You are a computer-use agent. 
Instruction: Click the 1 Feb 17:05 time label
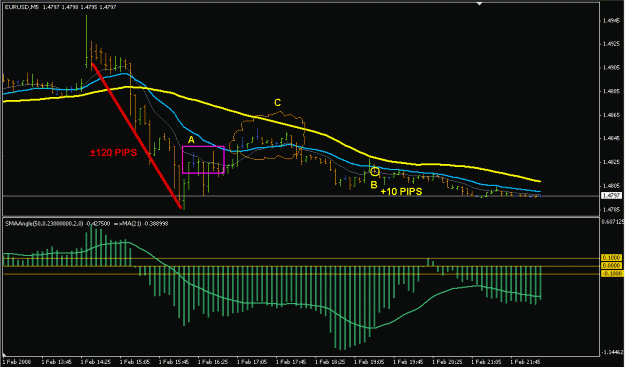click(x=252, y=362)
